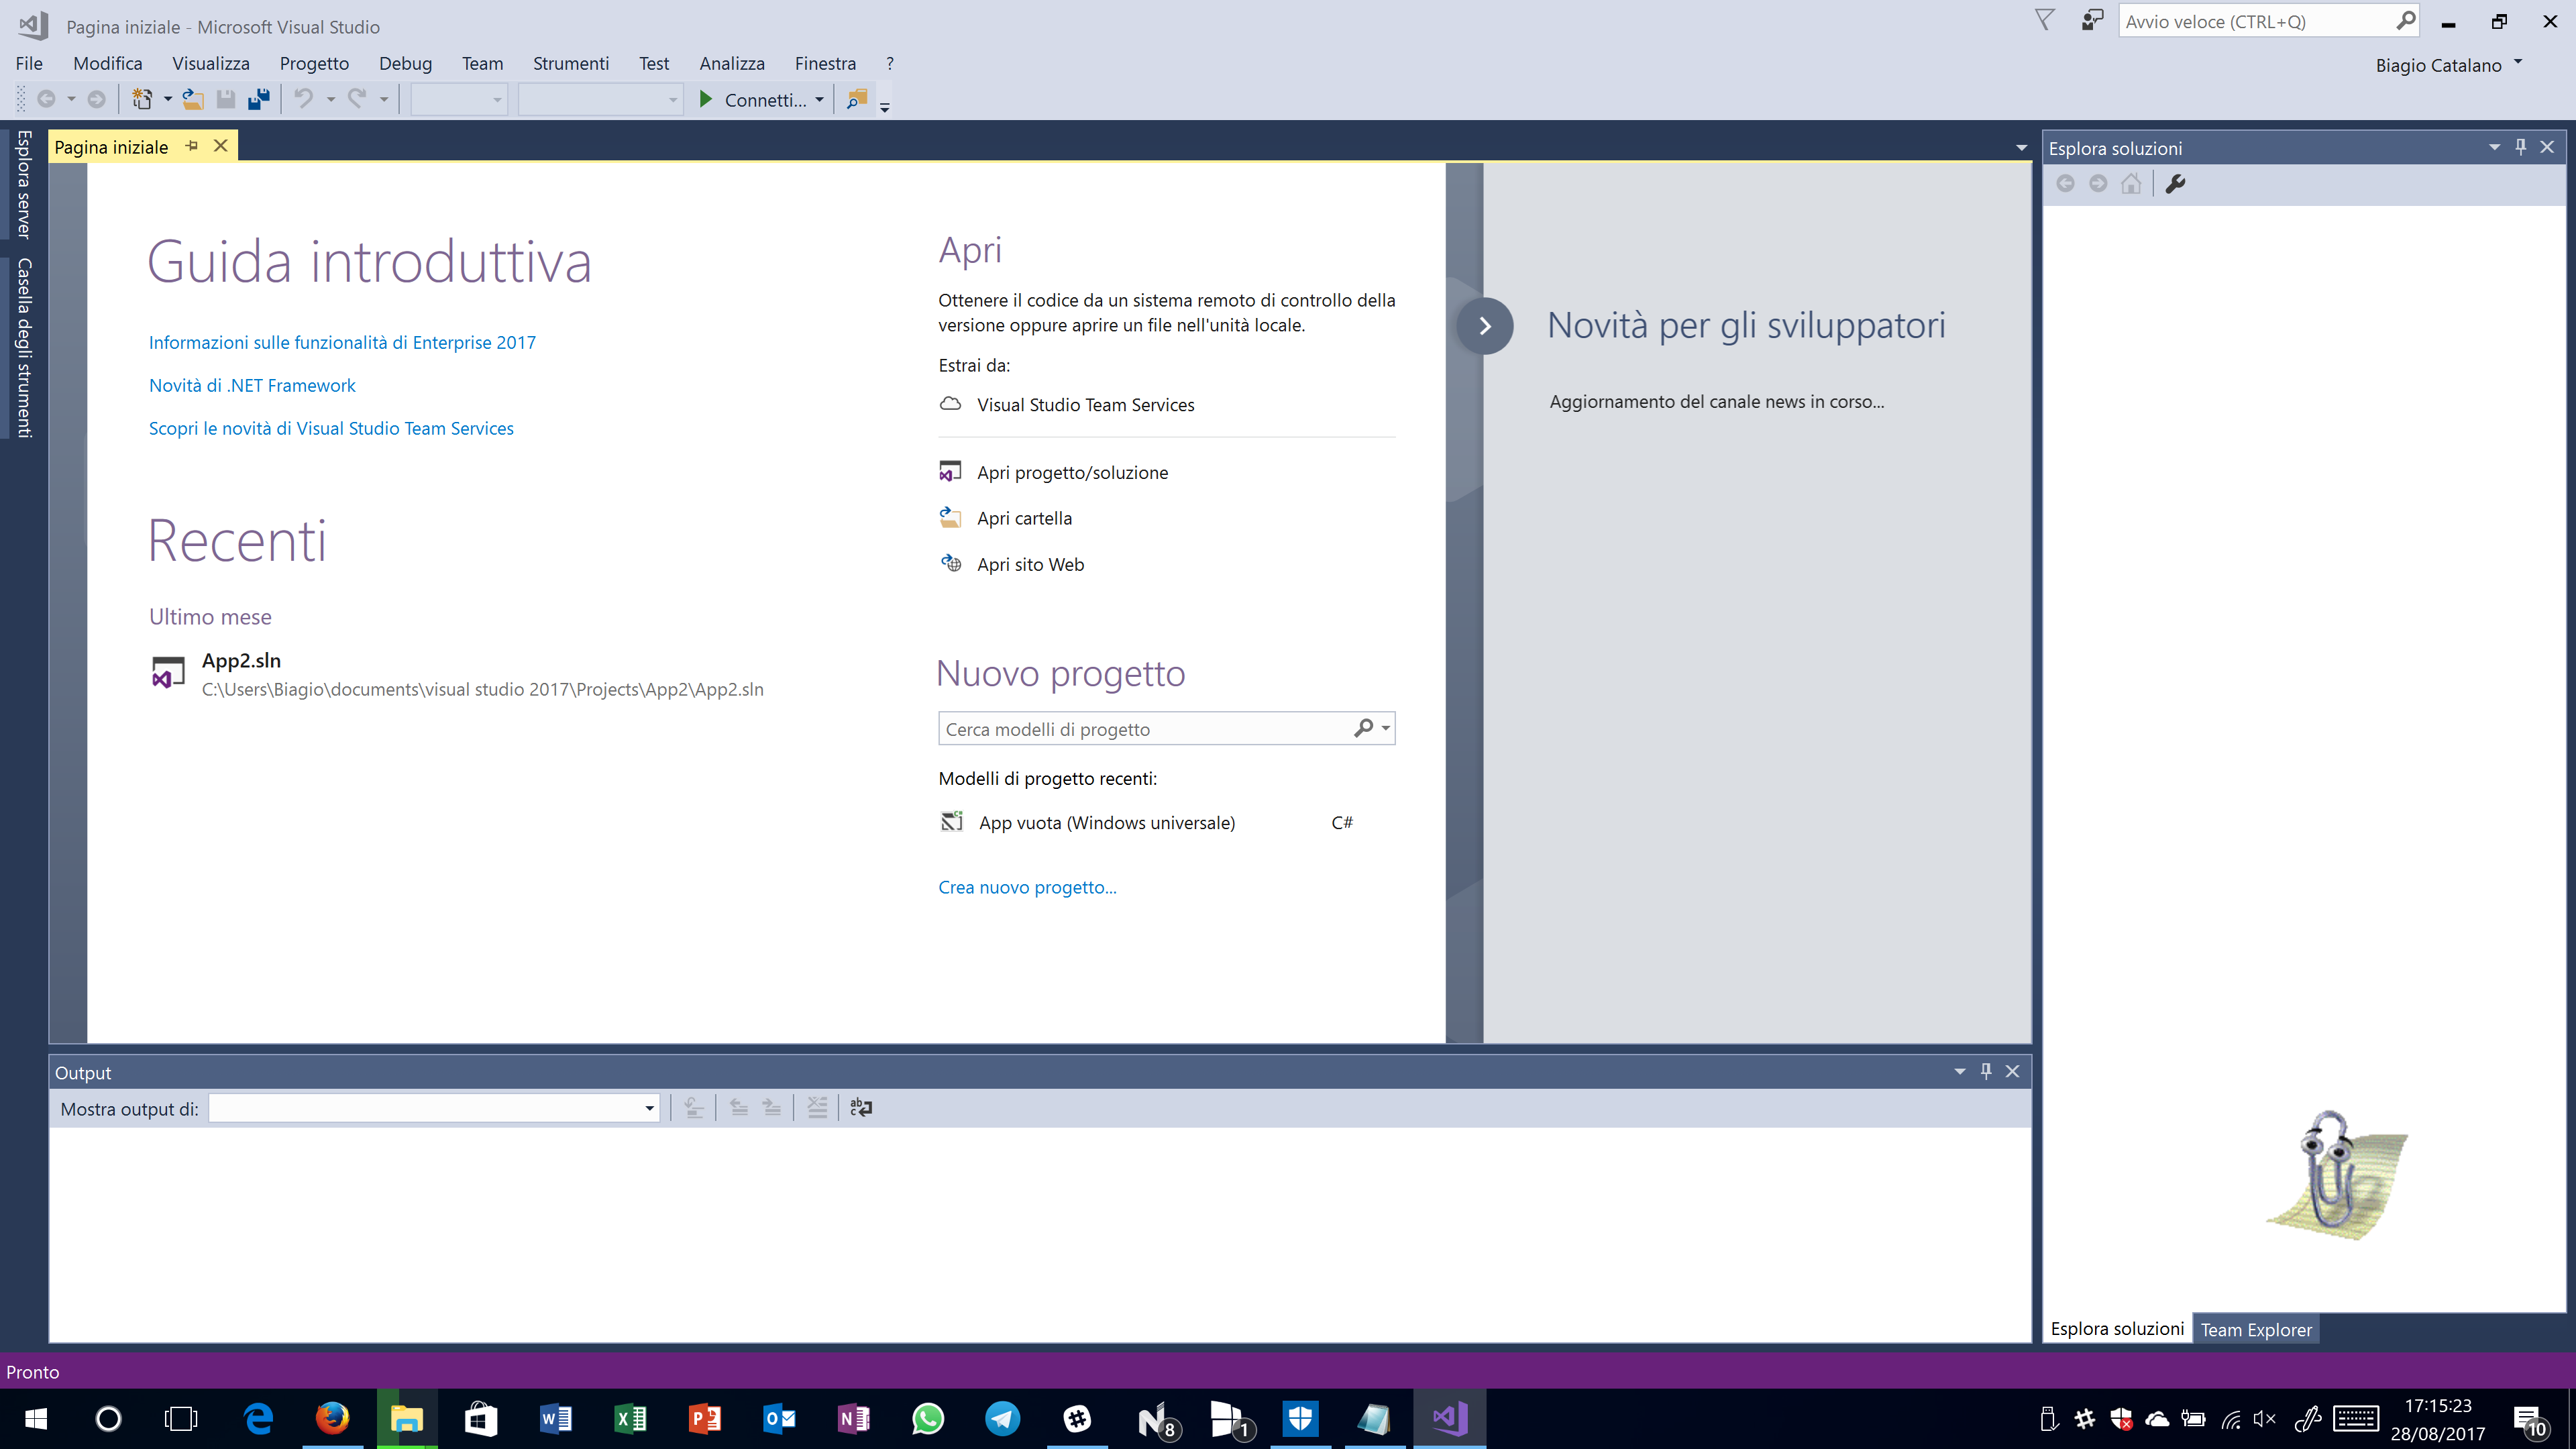Click Solution Explorer forward arrow icon

(2098, 184)
